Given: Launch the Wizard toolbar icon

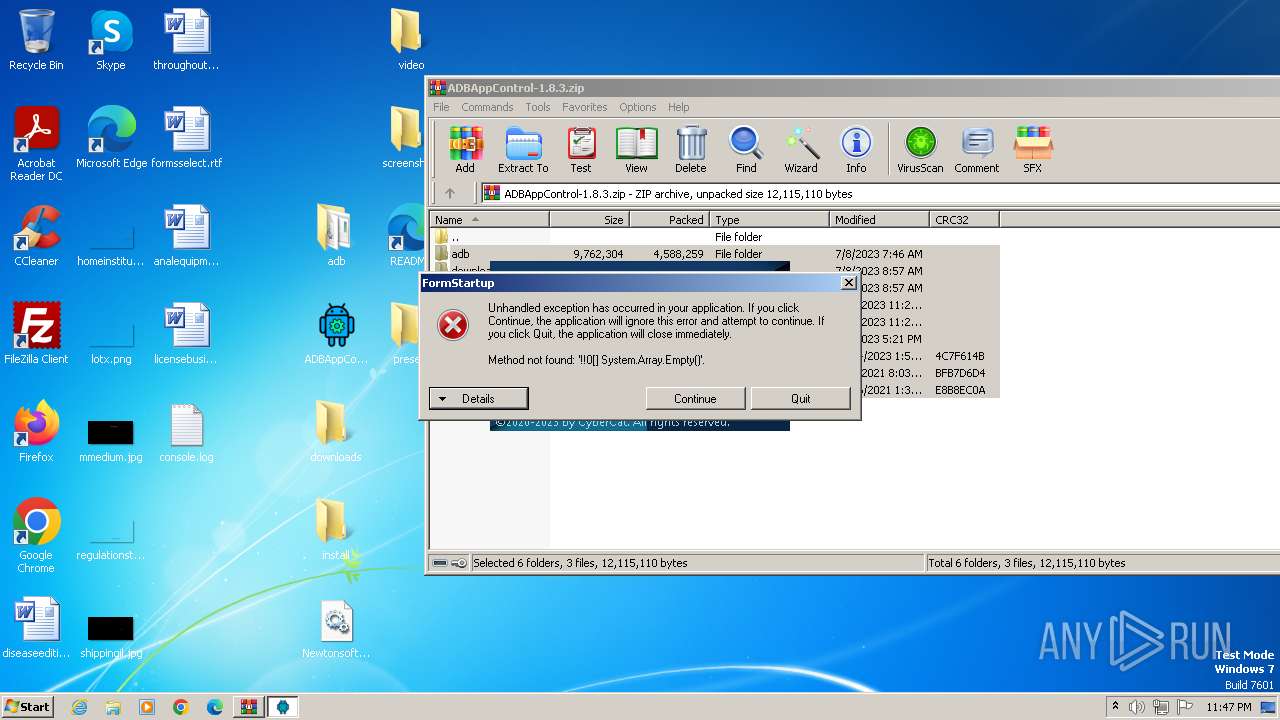Looking at the screenshot, I should click(801, 150).
